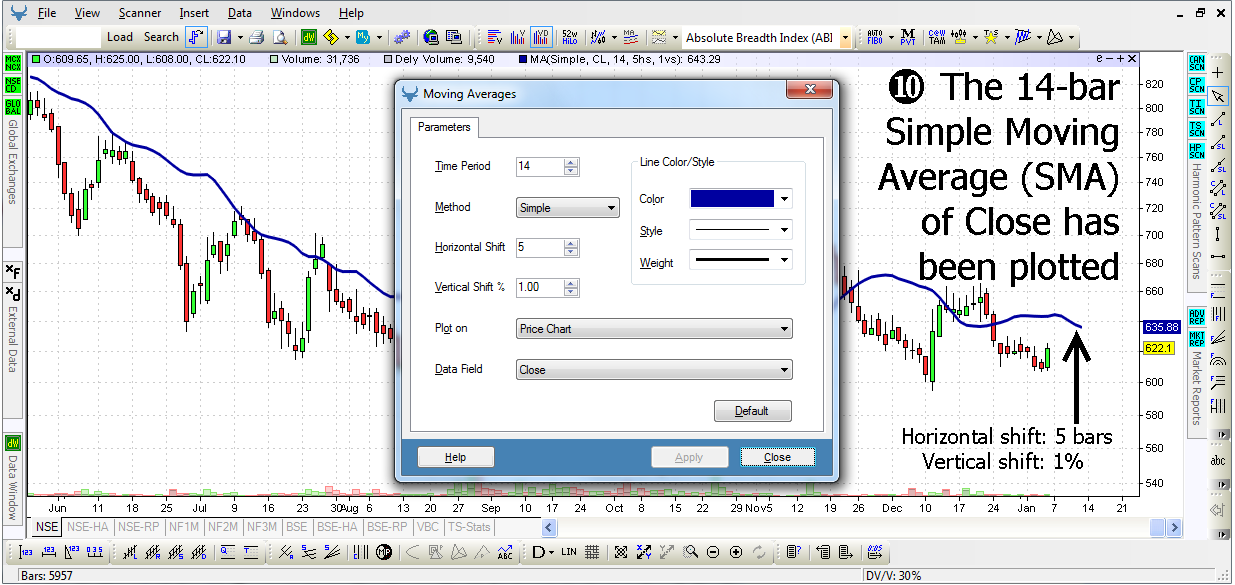
Task: Click the xF external data icon
Action: pyautogui.click(x=13, y=271)
